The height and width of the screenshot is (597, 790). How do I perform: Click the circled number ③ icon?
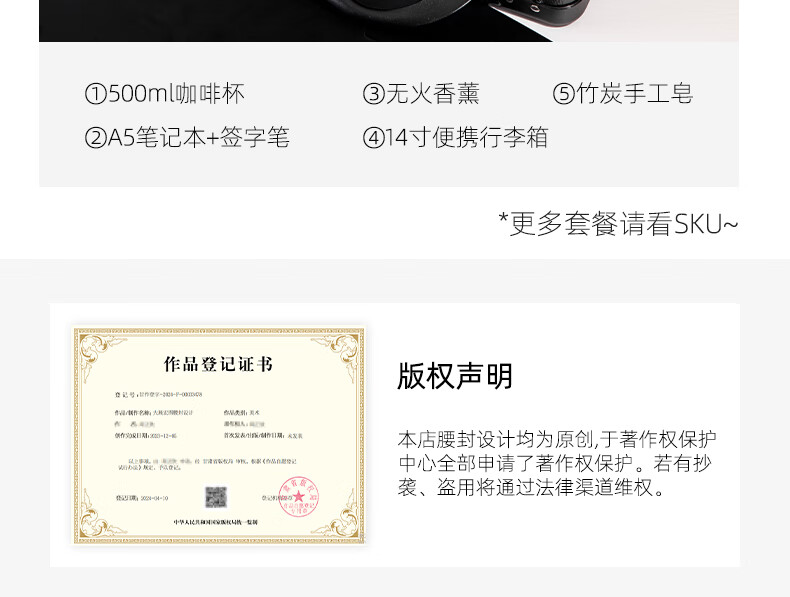pos(374,94)
